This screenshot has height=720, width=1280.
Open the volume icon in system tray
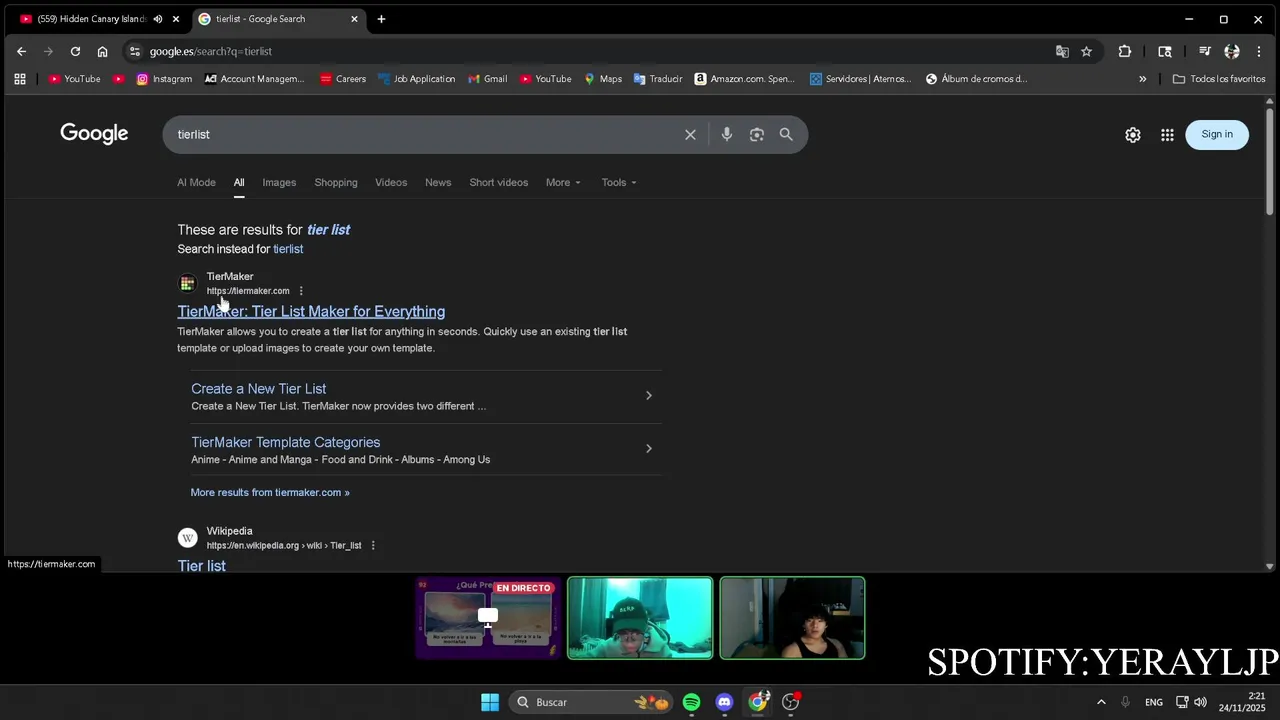click(1200, 702)
